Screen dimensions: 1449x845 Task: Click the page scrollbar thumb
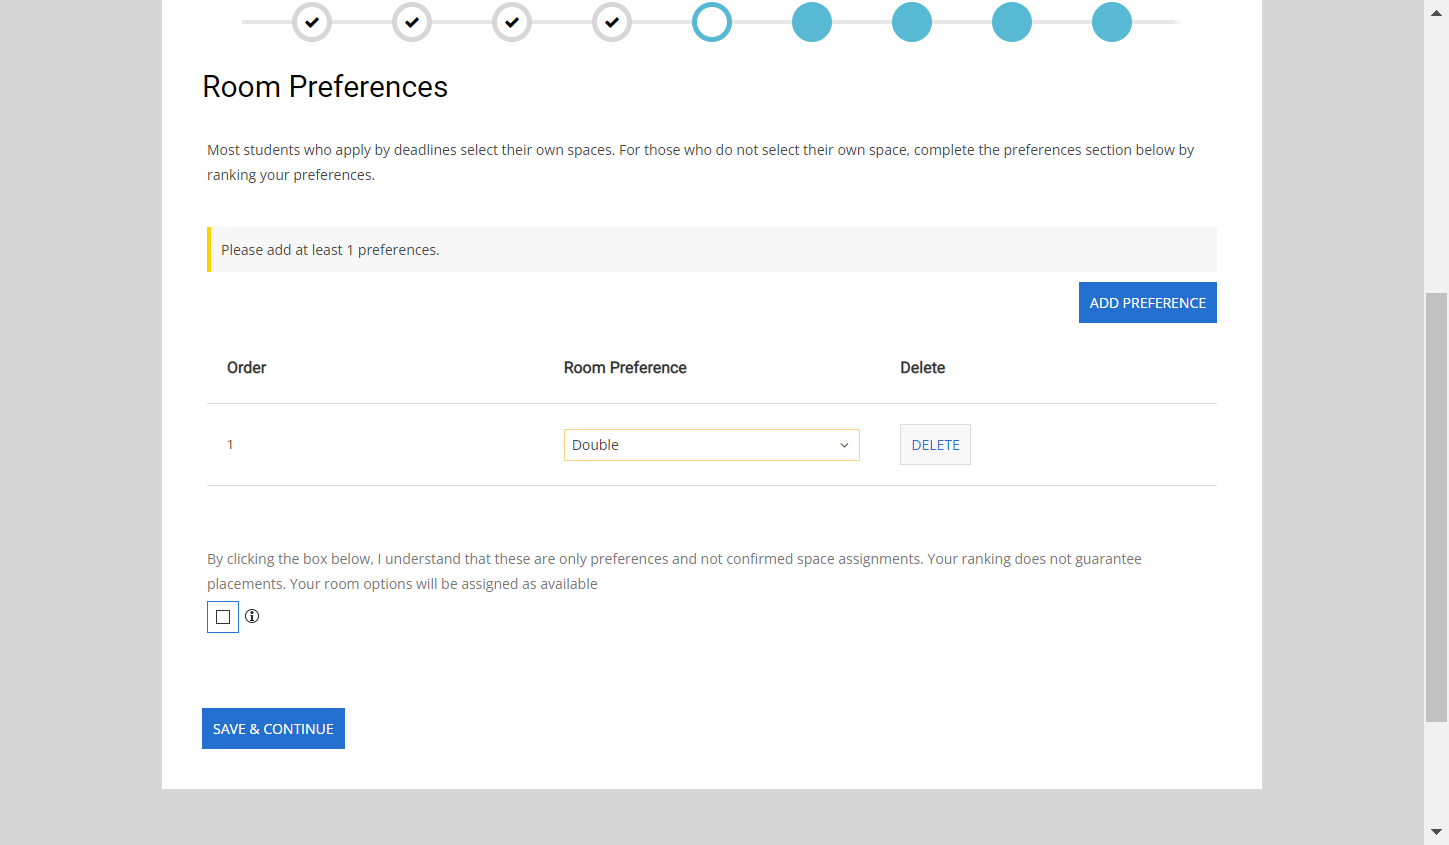pyautogui.click(x=1436, y=507)
